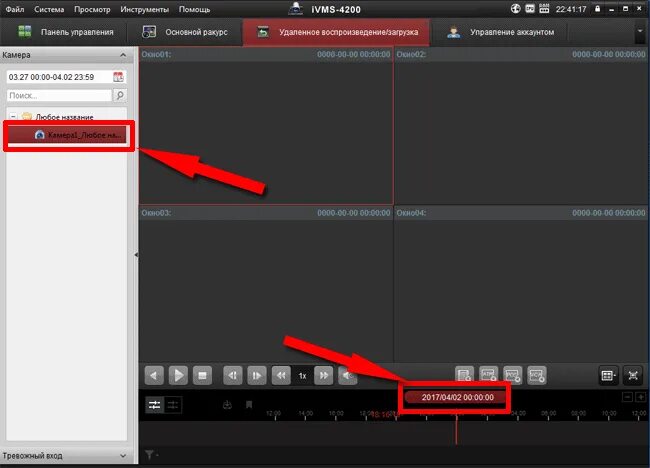Click the reverse playback button
650x468 pixels.
[154, 376]
